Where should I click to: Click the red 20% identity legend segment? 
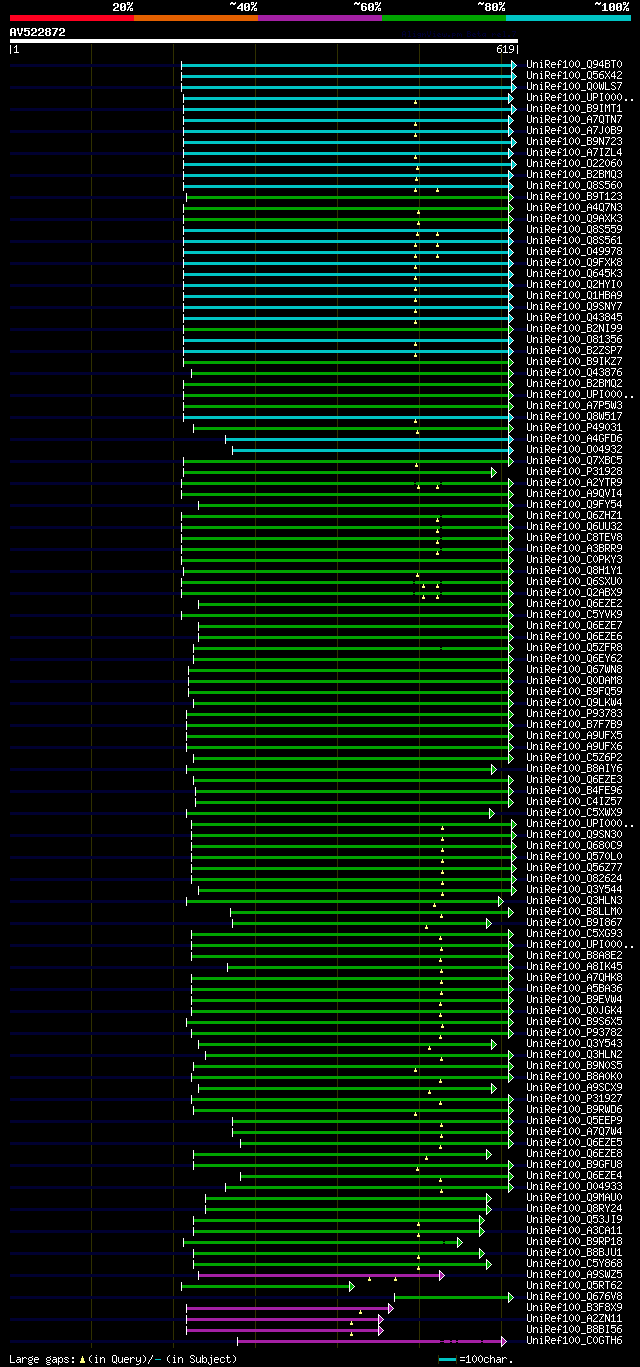click(71, 17)
